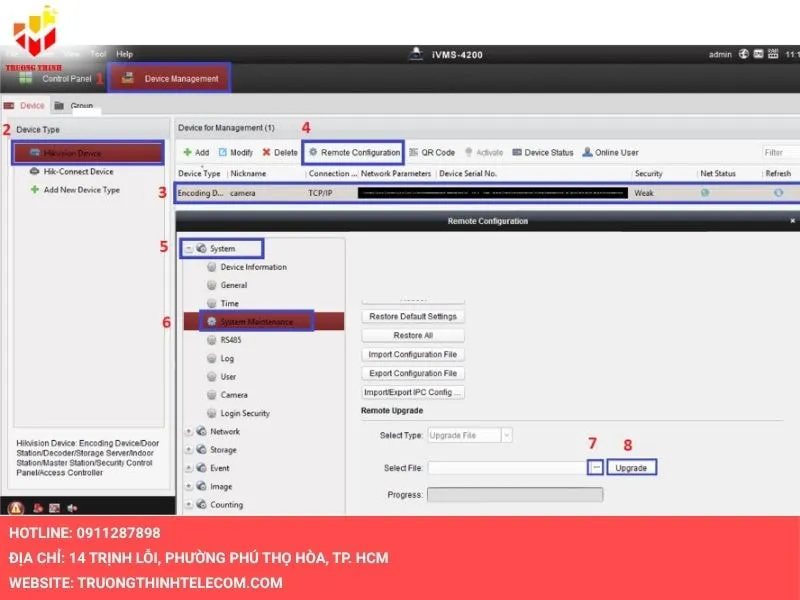This screenshot has height=600, width=800.
Task: Switch to the Device Management tab
Action: [x=170, y=78]
